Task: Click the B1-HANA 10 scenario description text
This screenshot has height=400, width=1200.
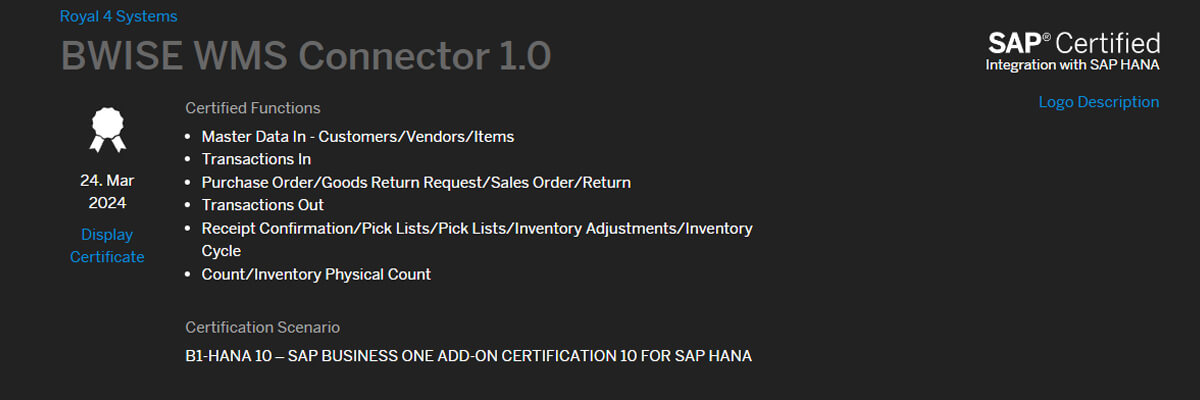Action: click(x=468, y=356)
